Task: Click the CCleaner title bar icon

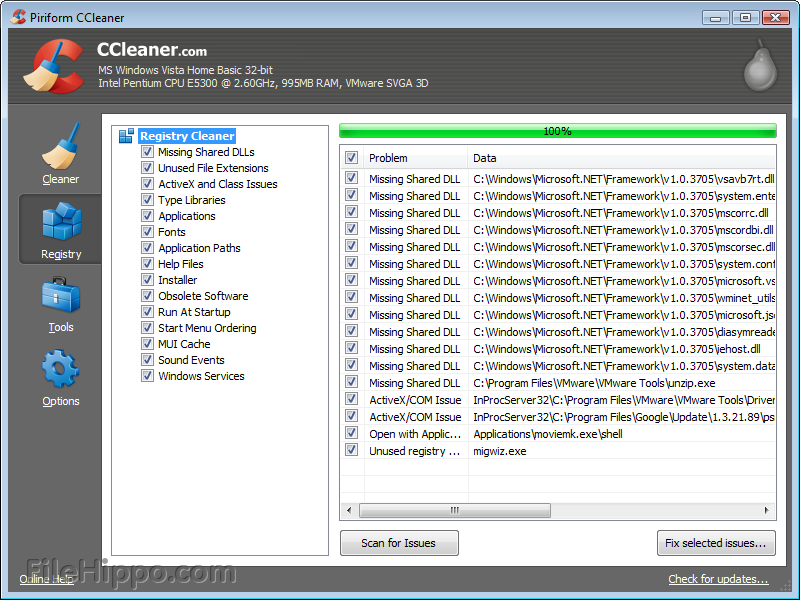Action: point(18,17)
